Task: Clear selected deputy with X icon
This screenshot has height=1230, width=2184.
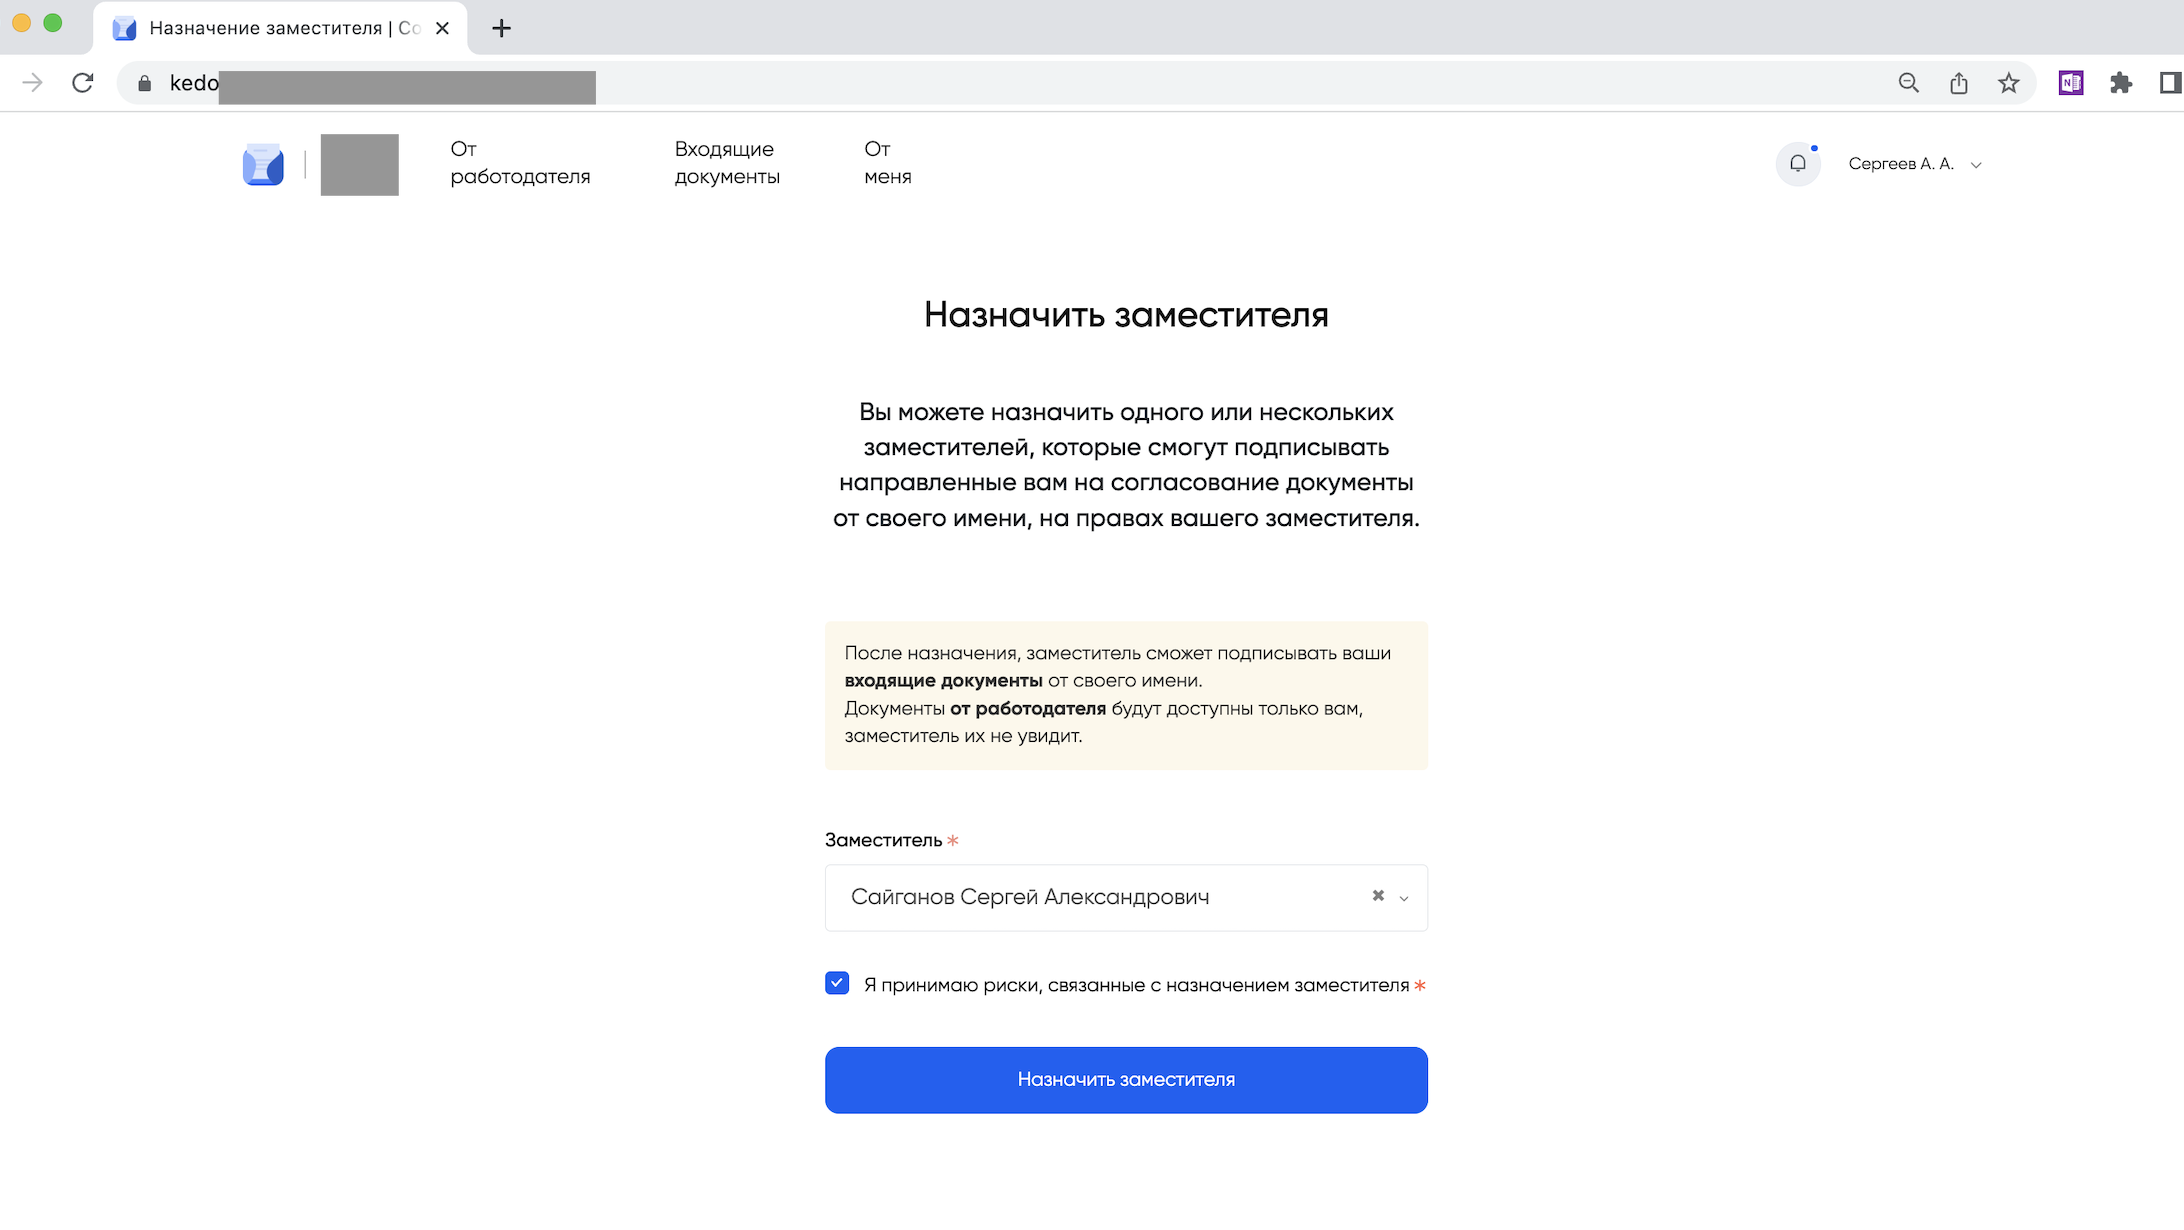Action: 1378,896
